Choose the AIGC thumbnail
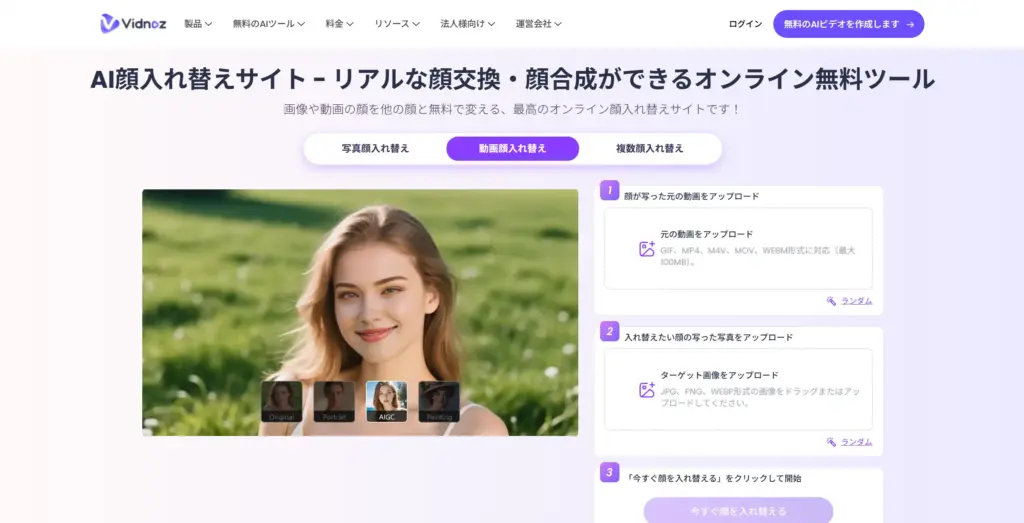 [387, 402]
